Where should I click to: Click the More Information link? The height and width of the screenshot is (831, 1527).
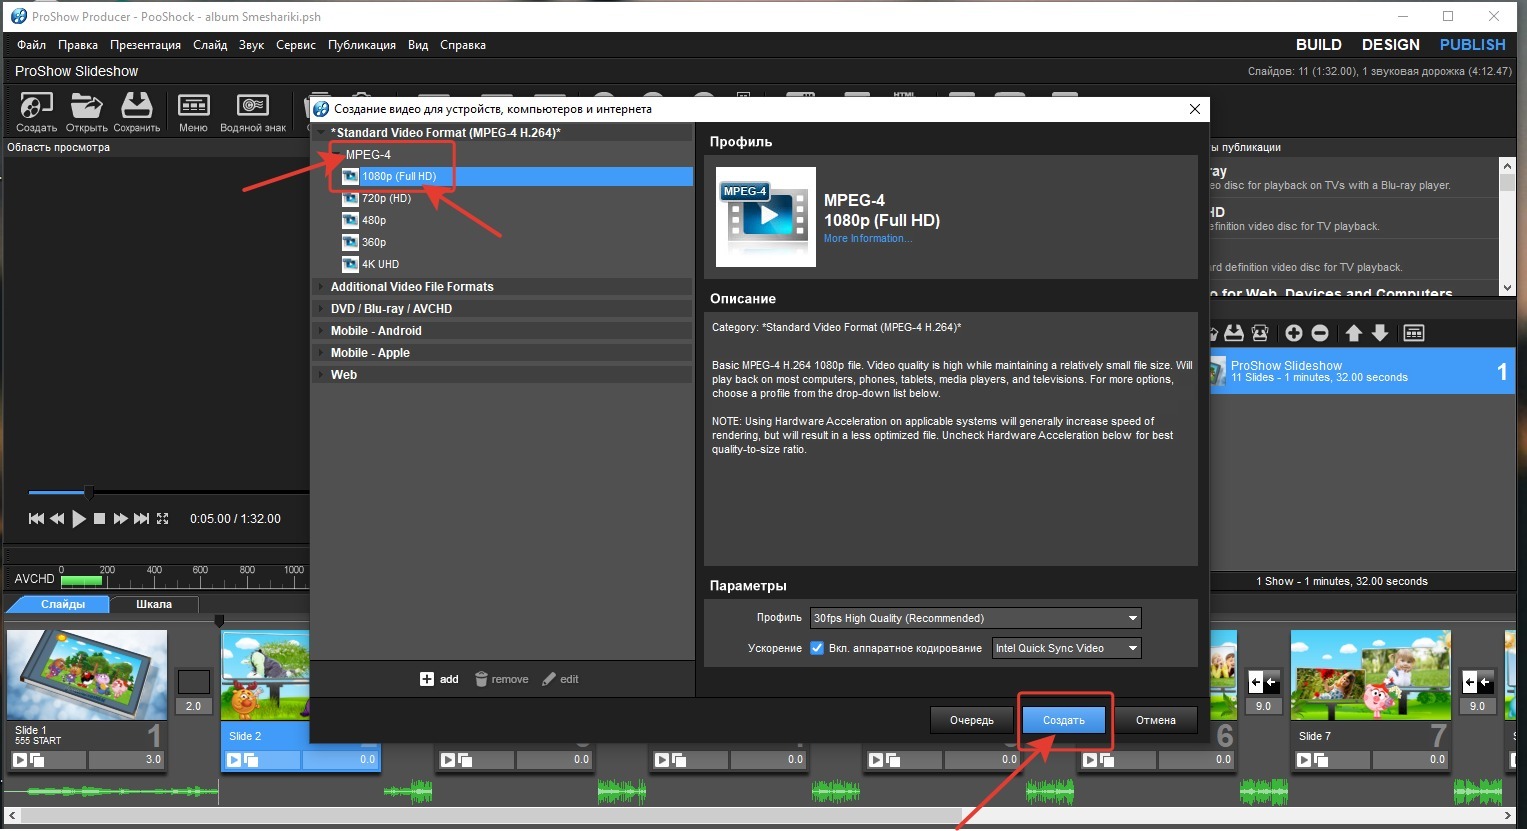point(867,239)
